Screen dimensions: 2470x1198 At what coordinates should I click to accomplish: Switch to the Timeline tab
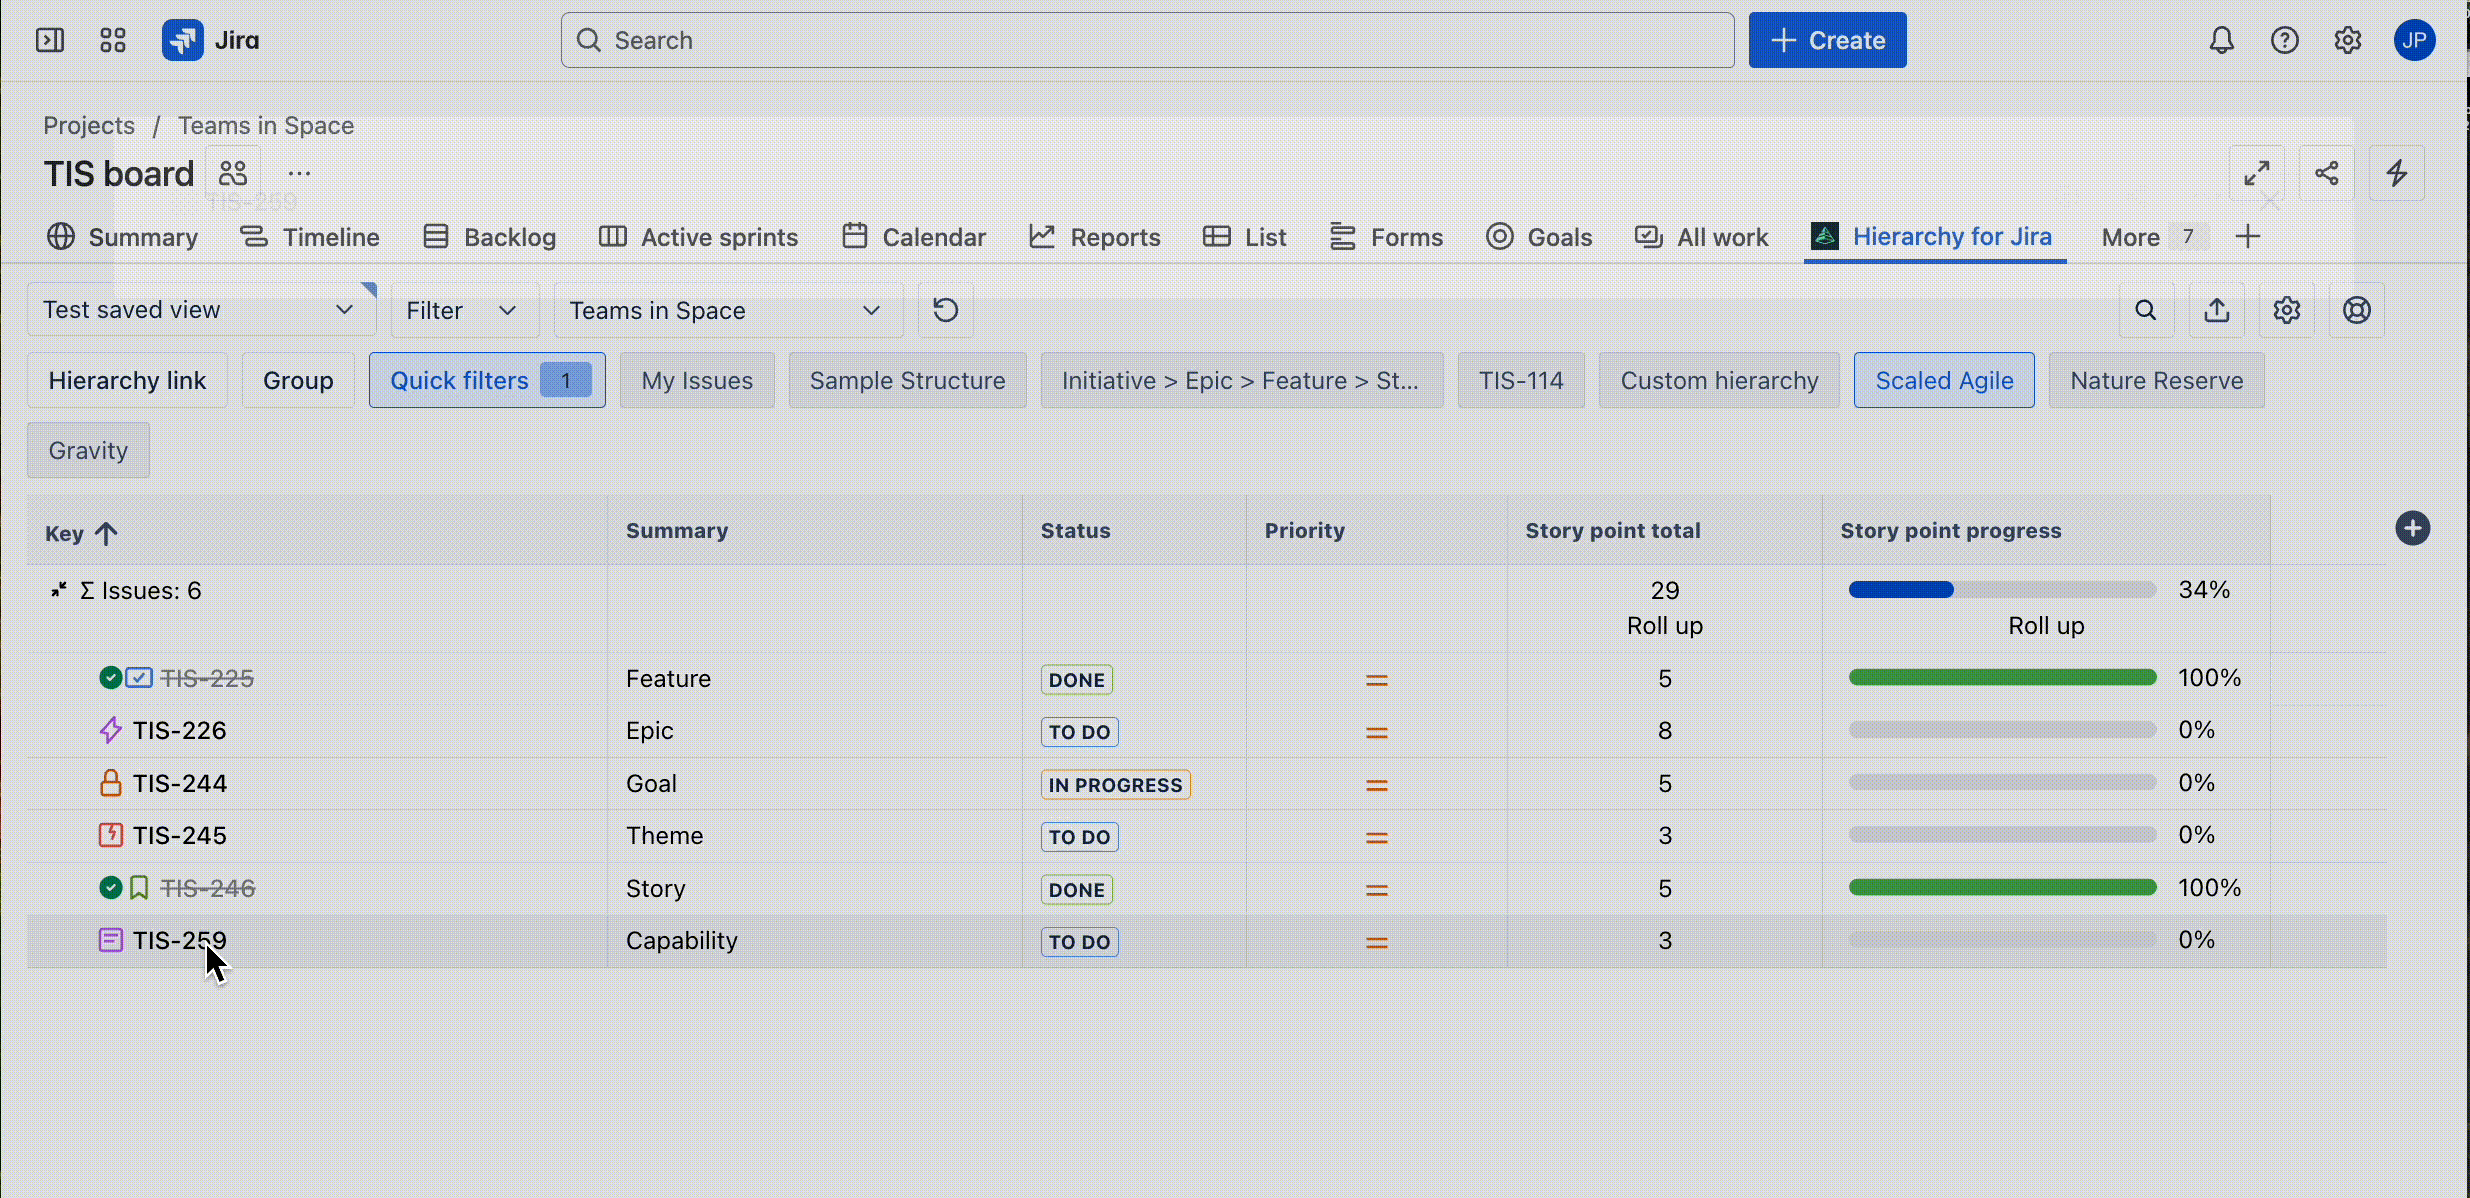(x=310, y=237)
